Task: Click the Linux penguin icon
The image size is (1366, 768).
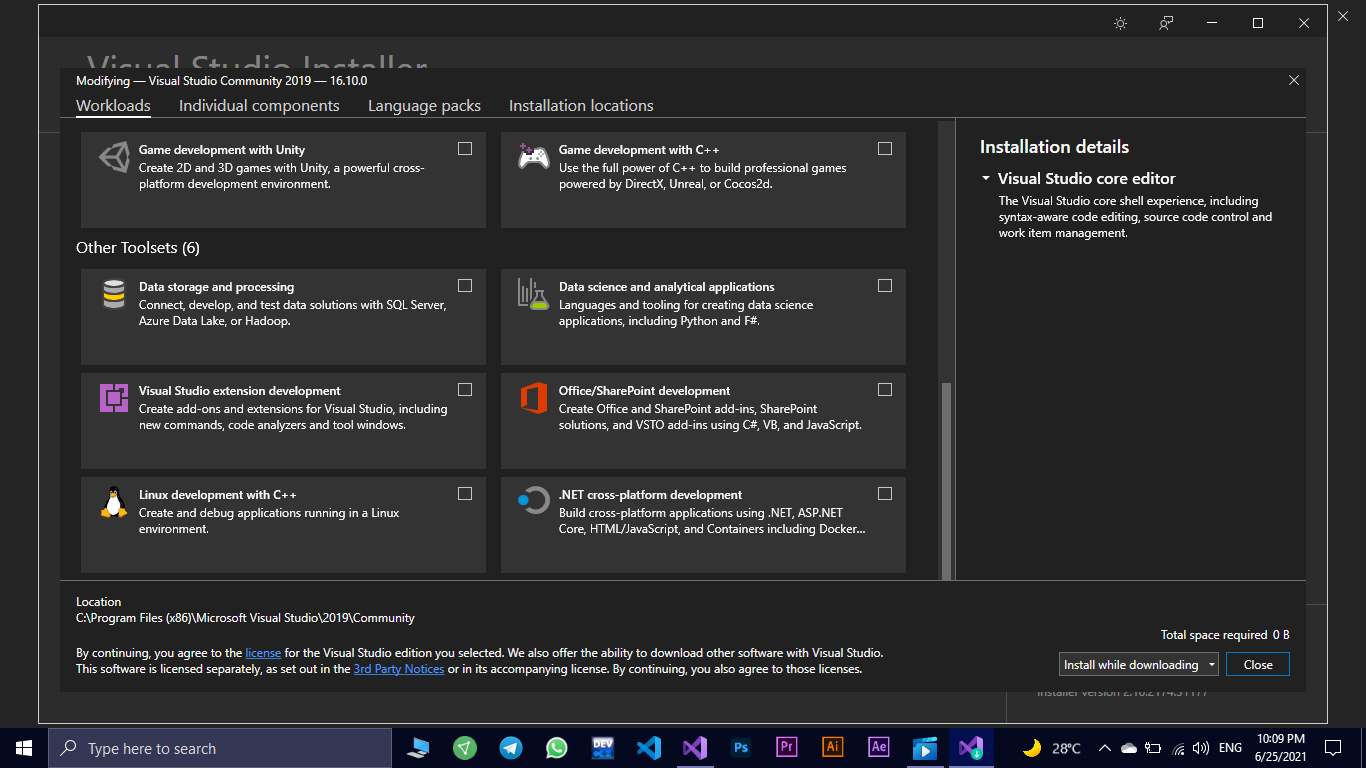Action: [114, 502]
